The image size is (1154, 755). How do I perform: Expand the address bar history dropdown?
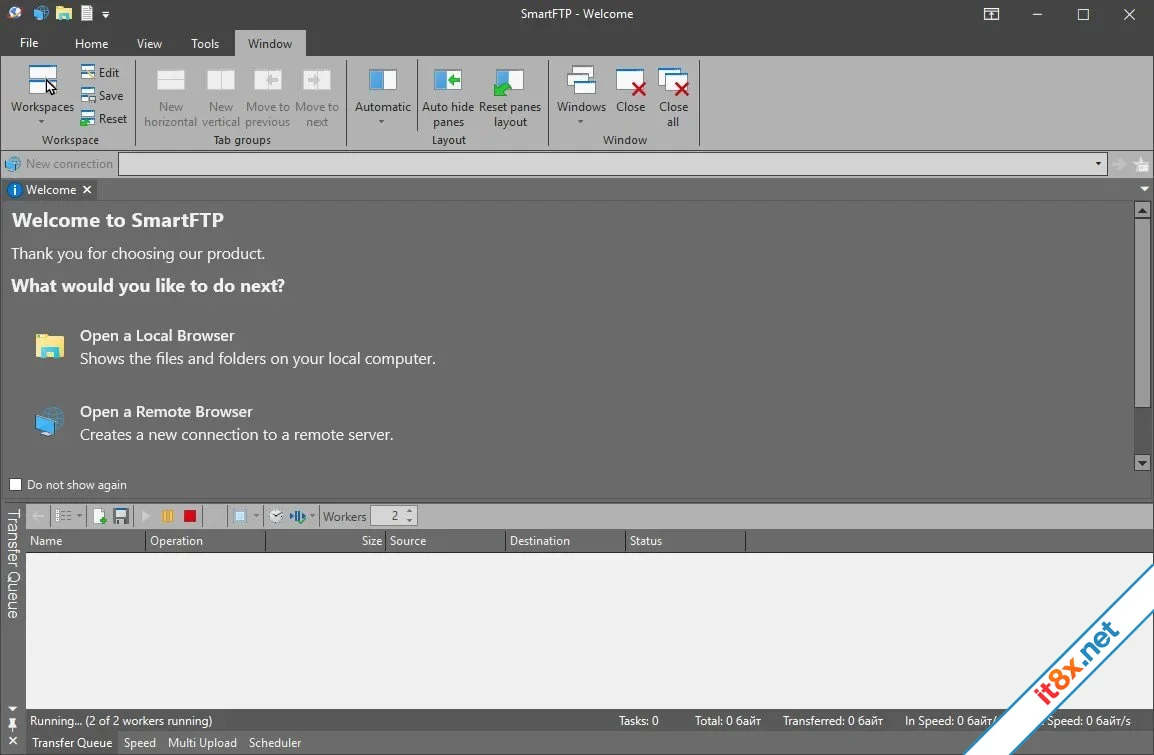pyautogui.click(x=1098, y=163)
